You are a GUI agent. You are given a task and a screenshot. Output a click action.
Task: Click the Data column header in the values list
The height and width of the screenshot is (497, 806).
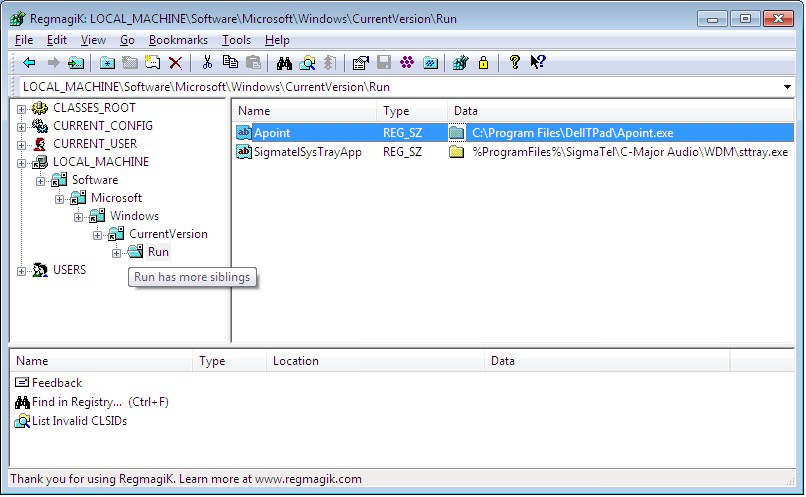pos(621,111)
